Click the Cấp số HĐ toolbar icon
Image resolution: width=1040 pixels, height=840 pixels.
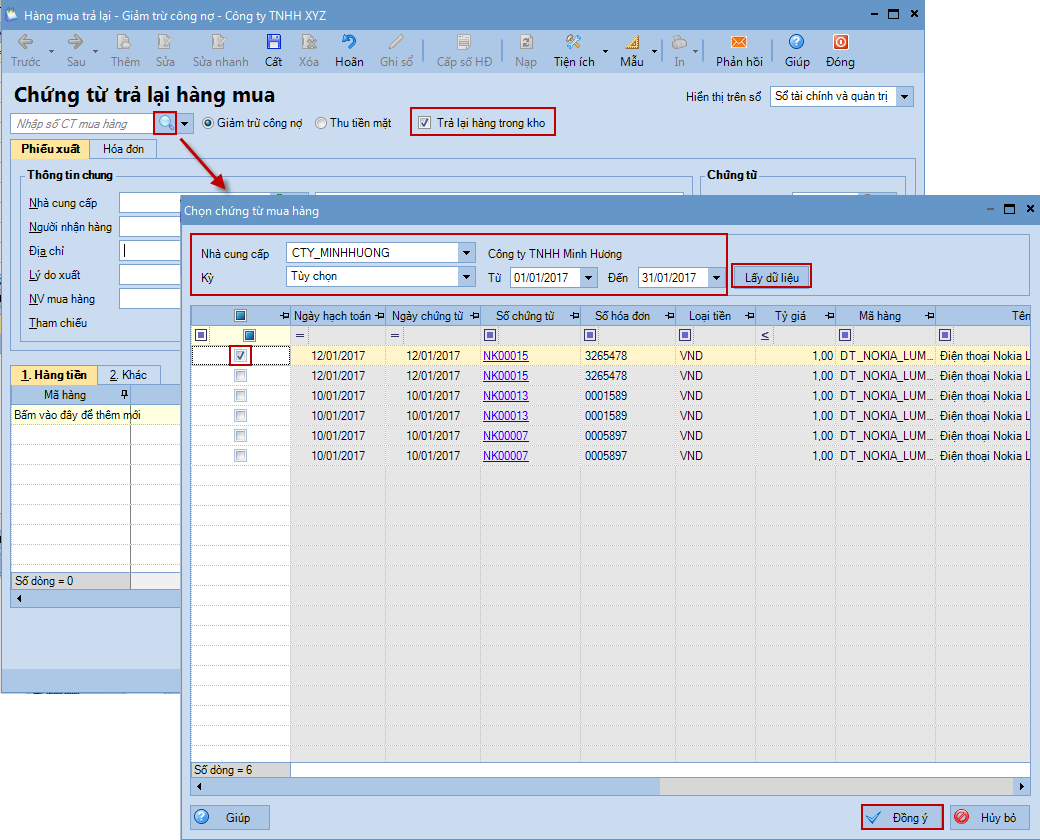[x=464, y=42]
